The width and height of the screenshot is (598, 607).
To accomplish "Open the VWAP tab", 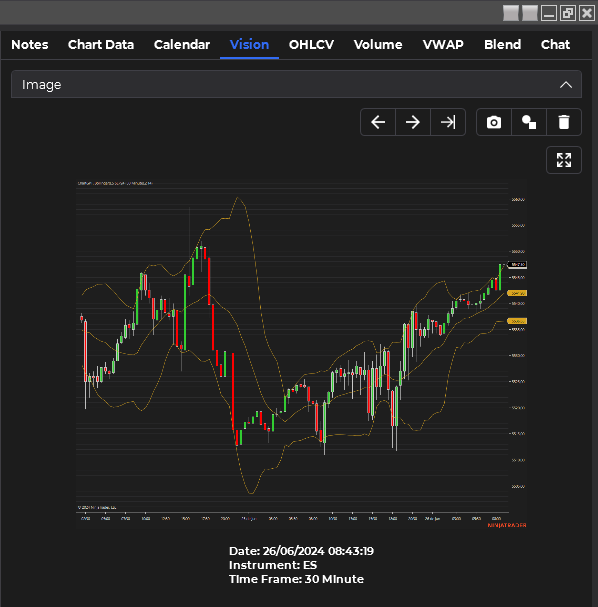I will coord(443,45).
